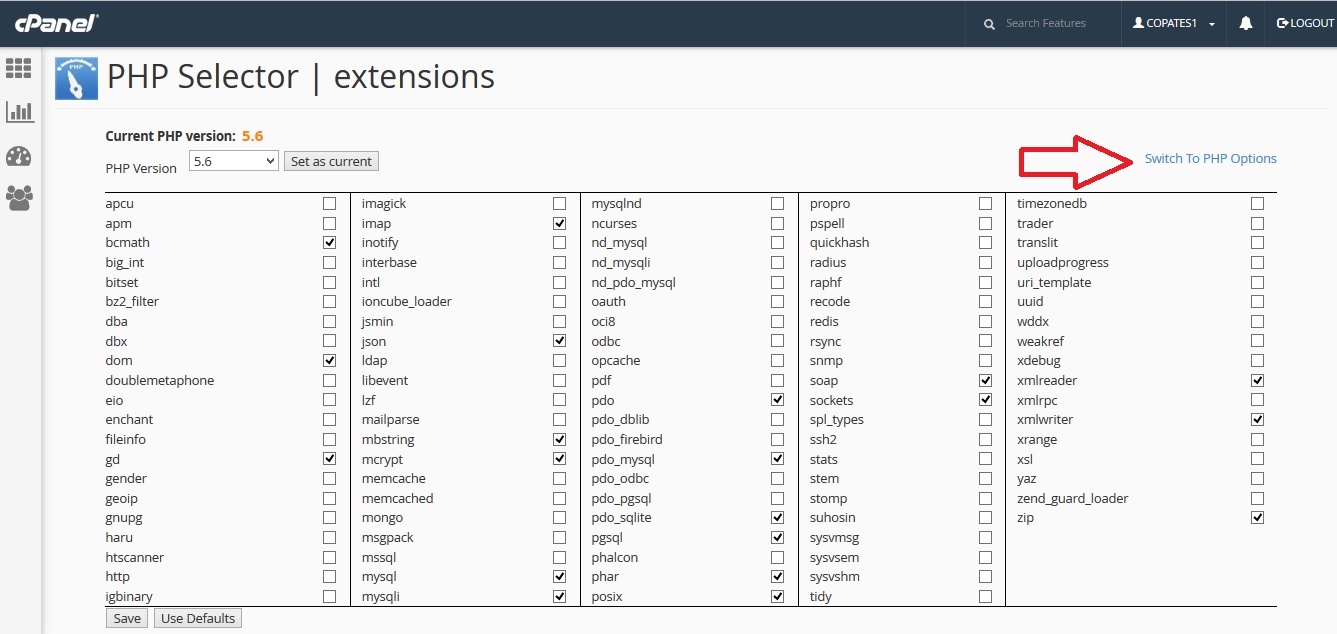Click the Search Features field

pos(1045,23)
